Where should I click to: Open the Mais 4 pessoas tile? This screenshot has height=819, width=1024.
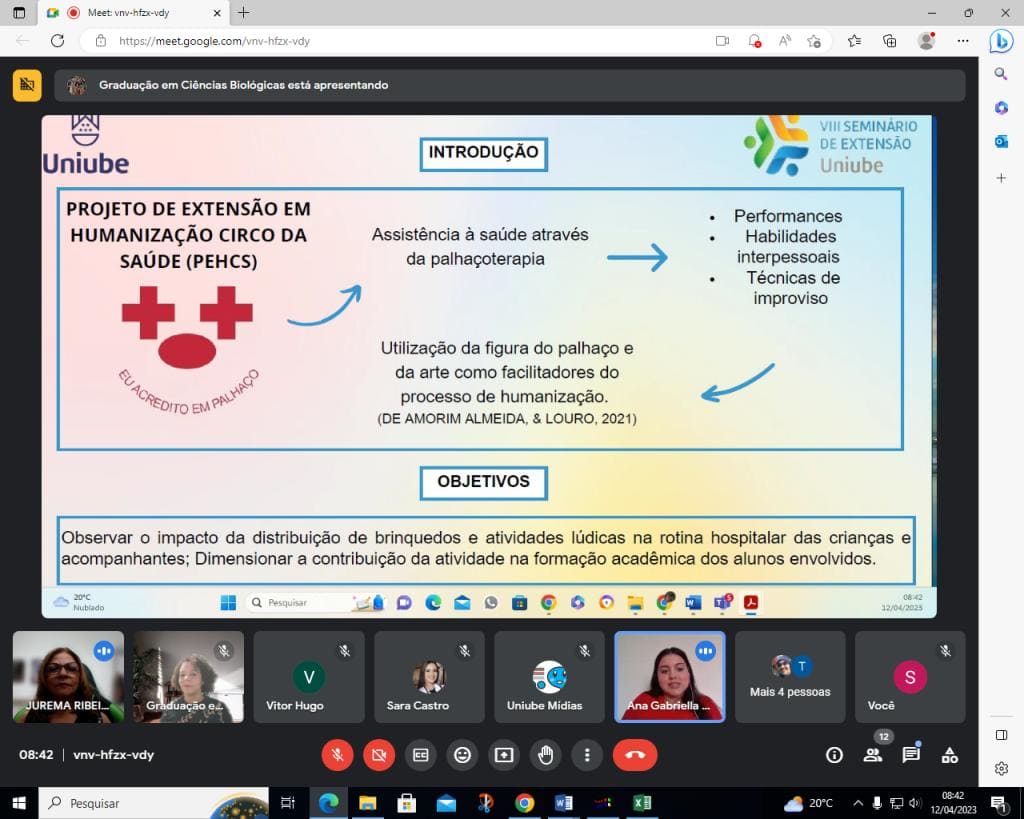[x=790, y=677]
